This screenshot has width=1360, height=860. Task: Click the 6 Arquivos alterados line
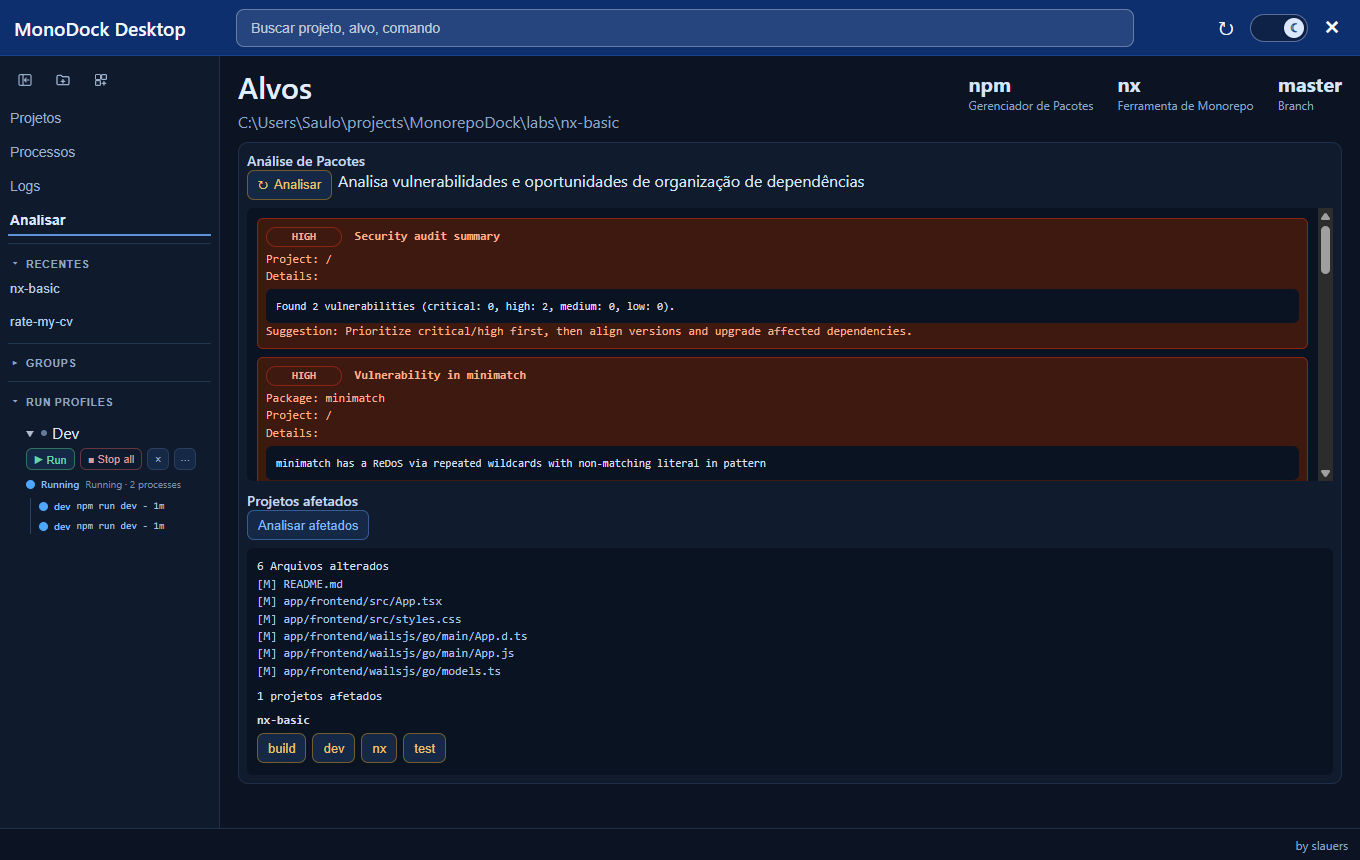(x=323, y=566)
